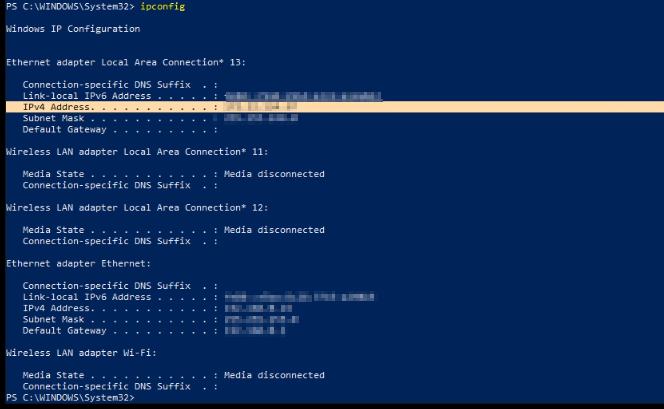Select the Local Area Connection* 11 adapter heading
This screenshot has height=409, width=664.
pyautogui.click(x=137, y=152)
